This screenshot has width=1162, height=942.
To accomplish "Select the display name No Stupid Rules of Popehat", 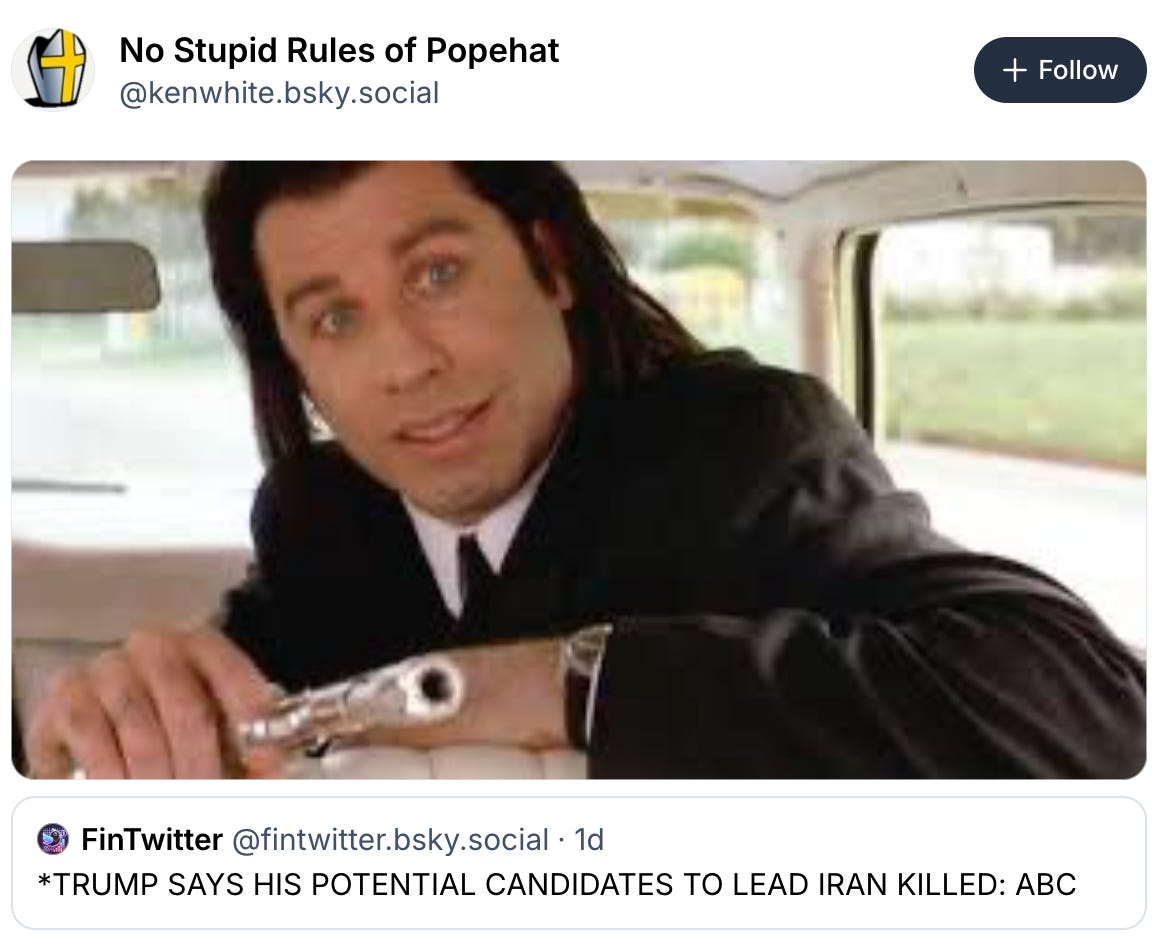I will click(x=338, y=51).
